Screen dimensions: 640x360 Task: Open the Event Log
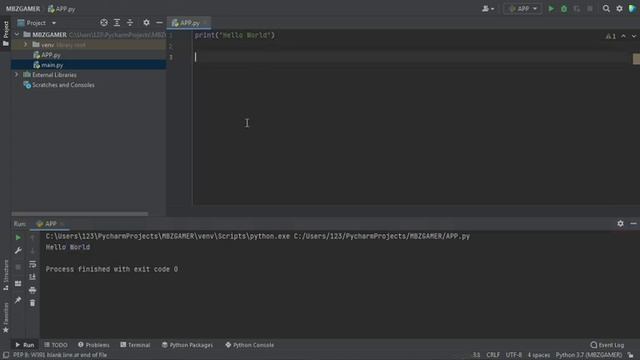[607, 345]
